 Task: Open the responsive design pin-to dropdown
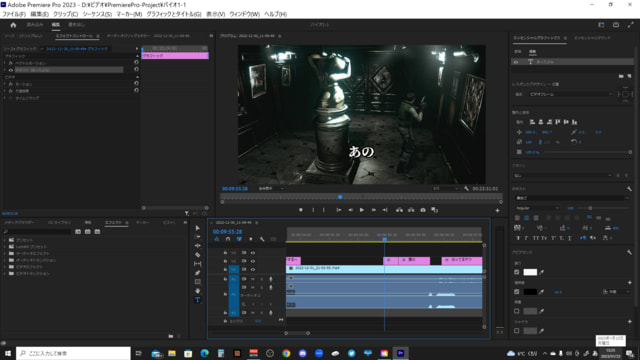pyautogui.click(x=570, y=94)
